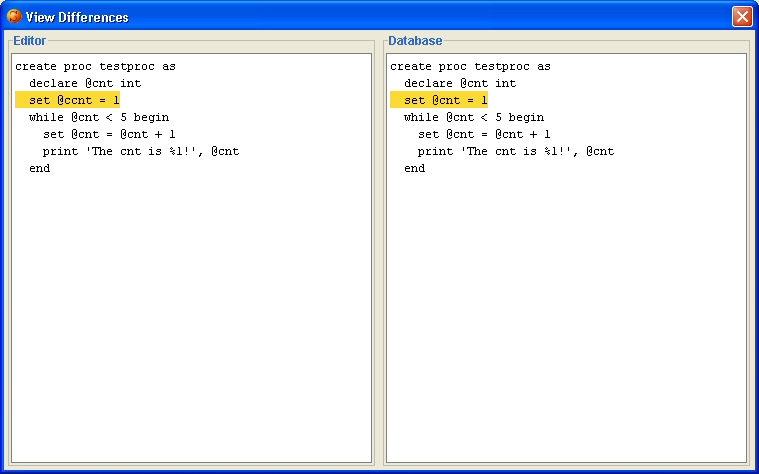Click 'while @cnt < 5 begin' in Database pane
Image resolution: width=759 pixels, height=474 pixels.
coord(474,117)
